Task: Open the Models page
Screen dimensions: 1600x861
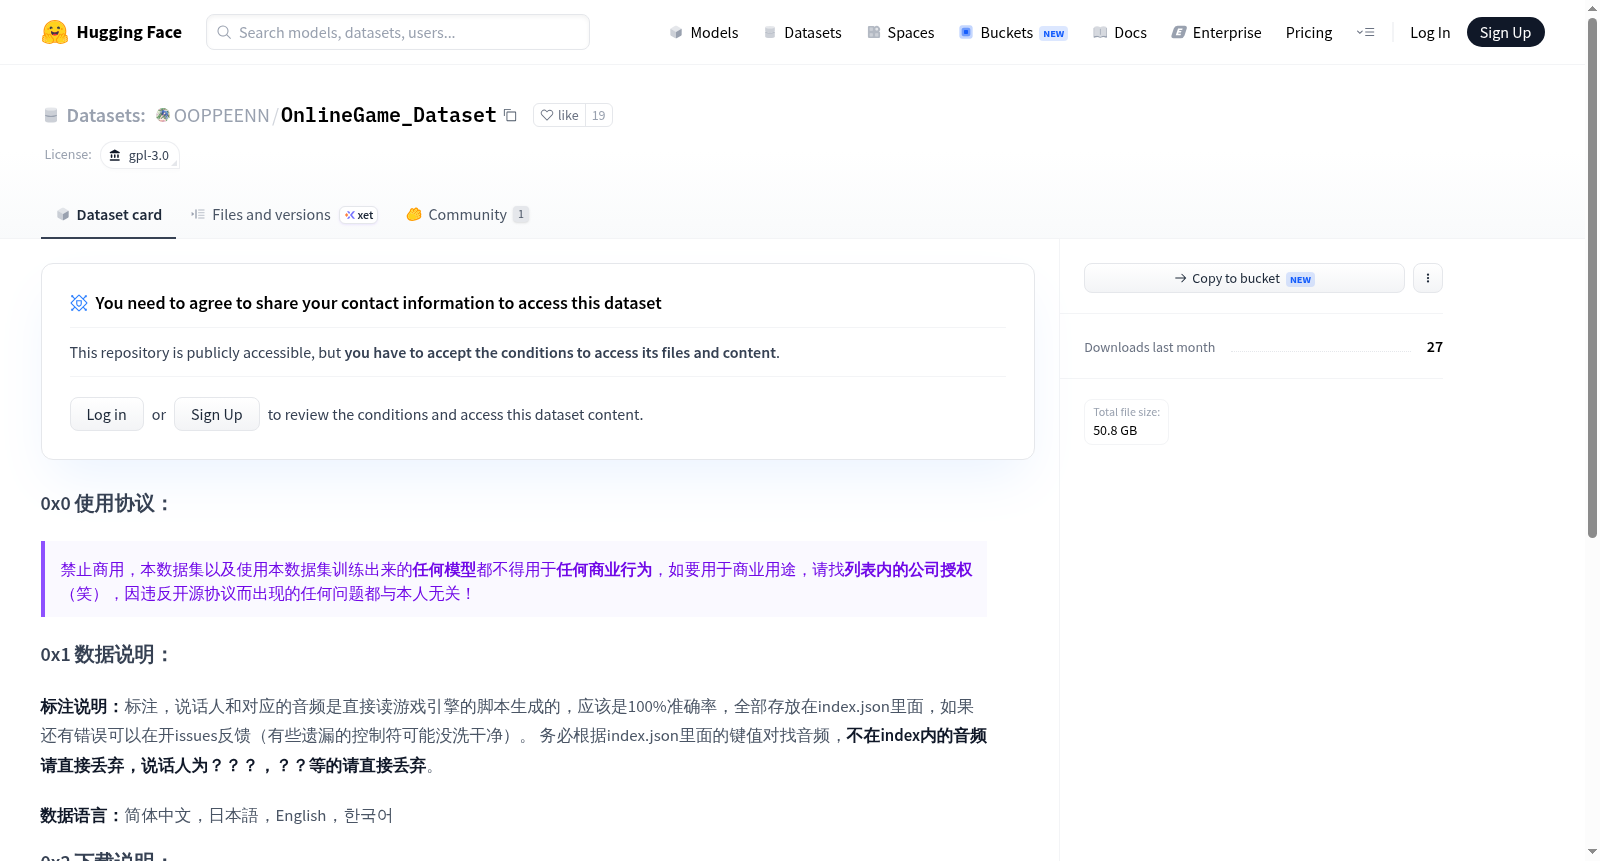Action: (x=704, y=32)
